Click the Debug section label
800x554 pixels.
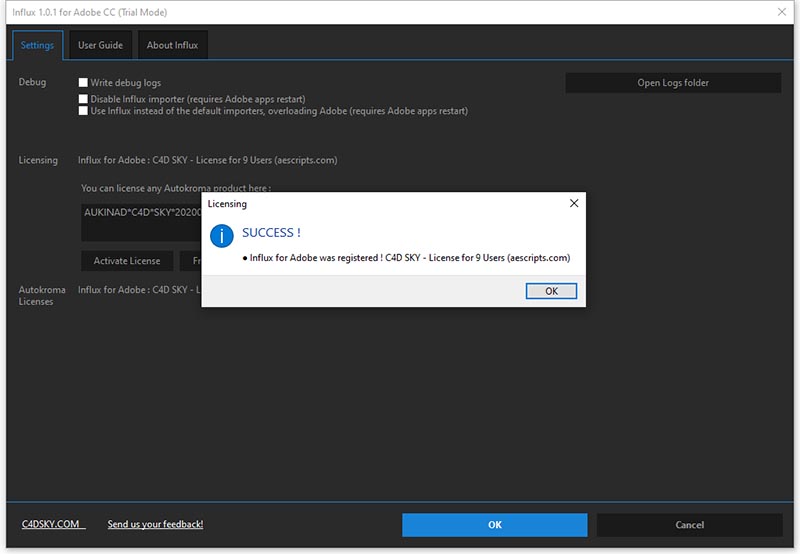pos(32,82)
